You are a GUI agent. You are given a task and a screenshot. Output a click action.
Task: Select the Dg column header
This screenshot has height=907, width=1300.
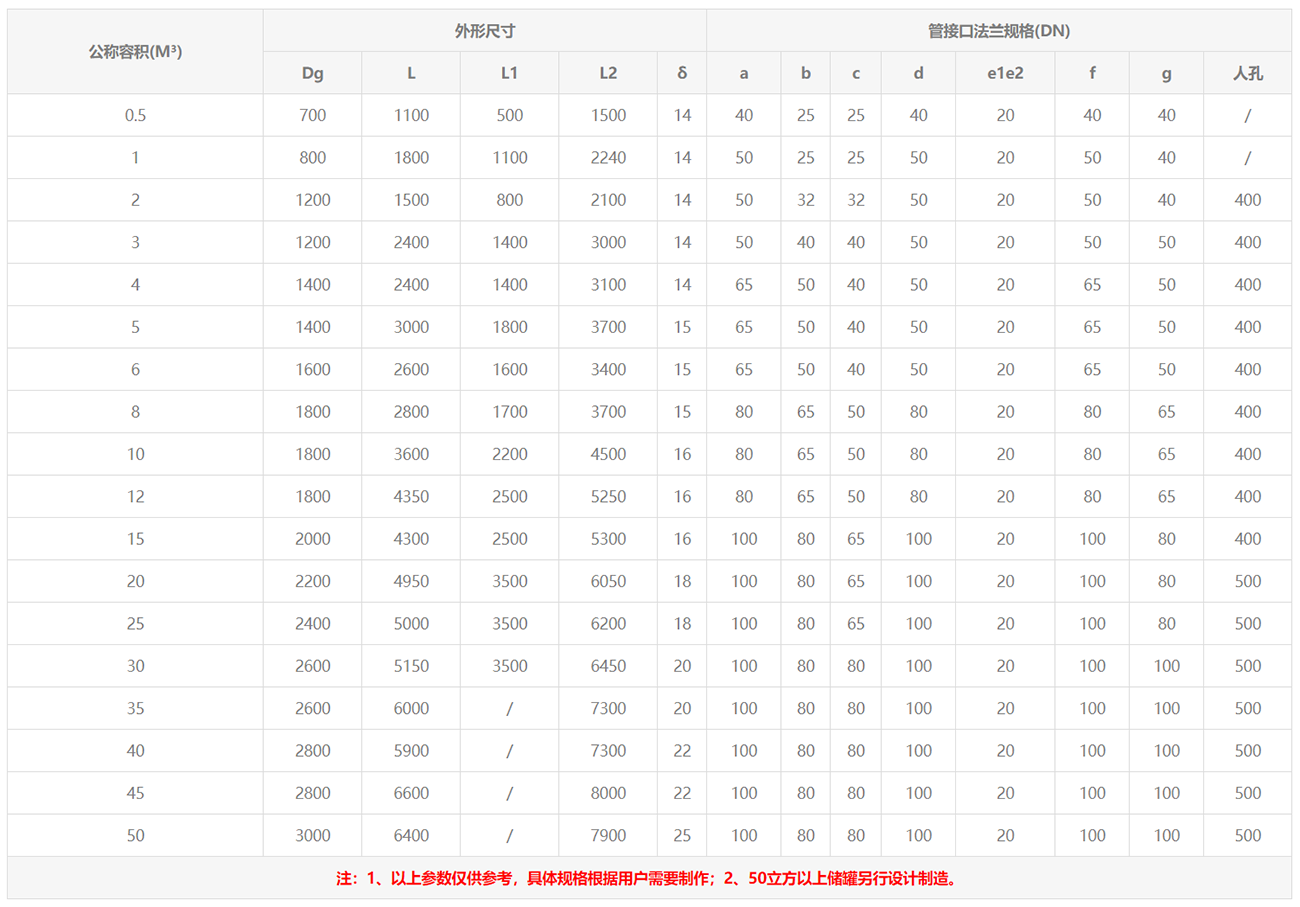tap(312, 73)
